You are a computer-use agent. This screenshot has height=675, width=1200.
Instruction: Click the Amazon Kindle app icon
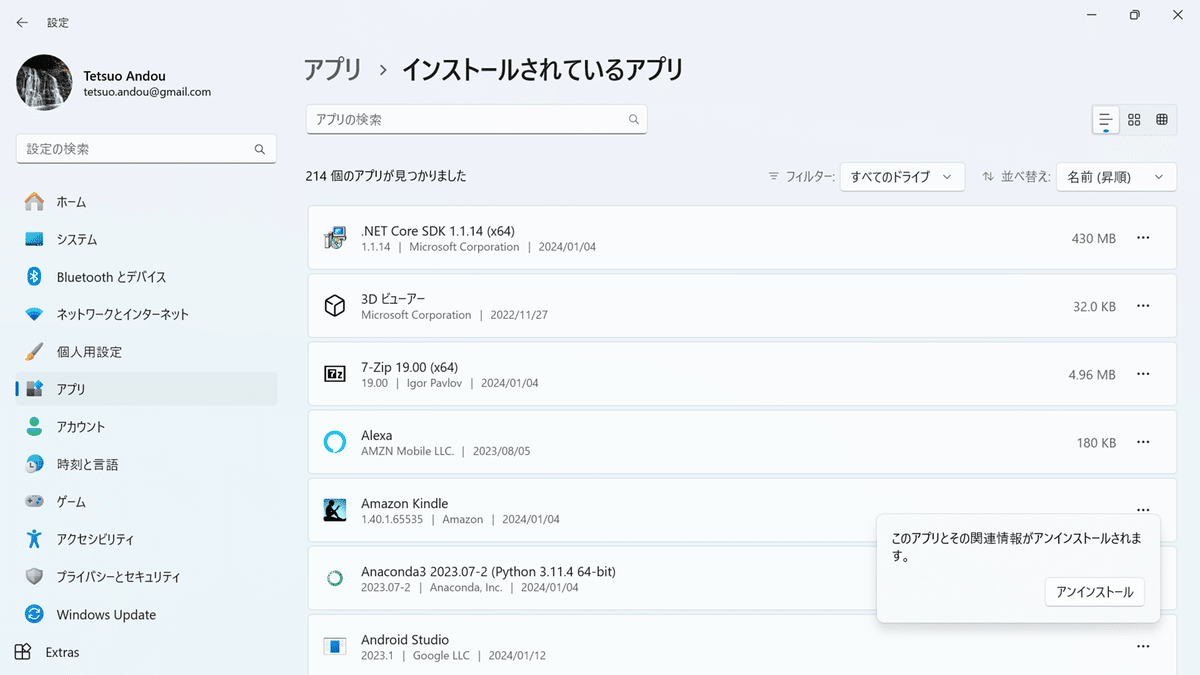pos(335,510)
